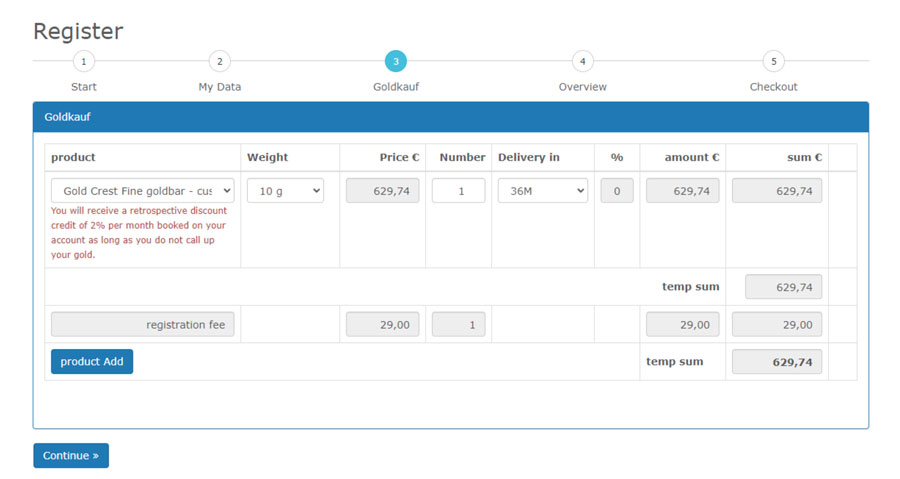Click the registration fee sum € field
This screenshot has width=900, height=479.
[x=776, y=324]
